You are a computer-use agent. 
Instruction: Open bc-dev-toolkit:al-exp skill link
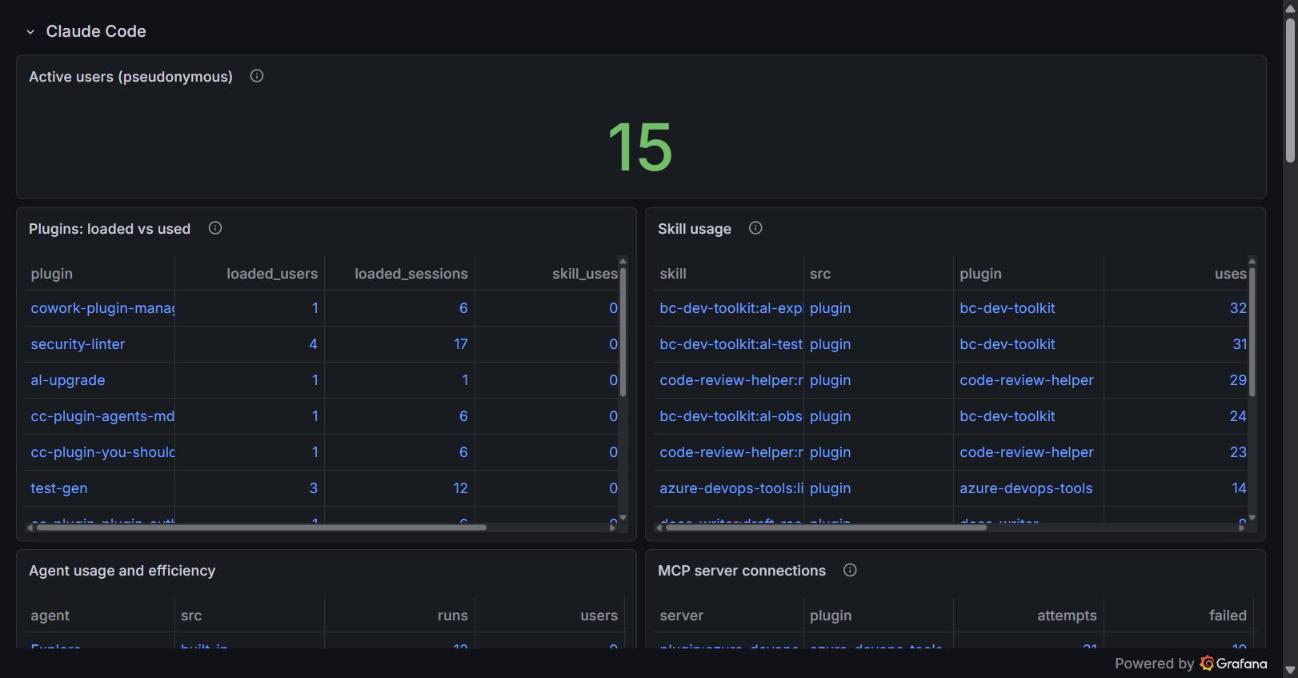coord(731,308)
